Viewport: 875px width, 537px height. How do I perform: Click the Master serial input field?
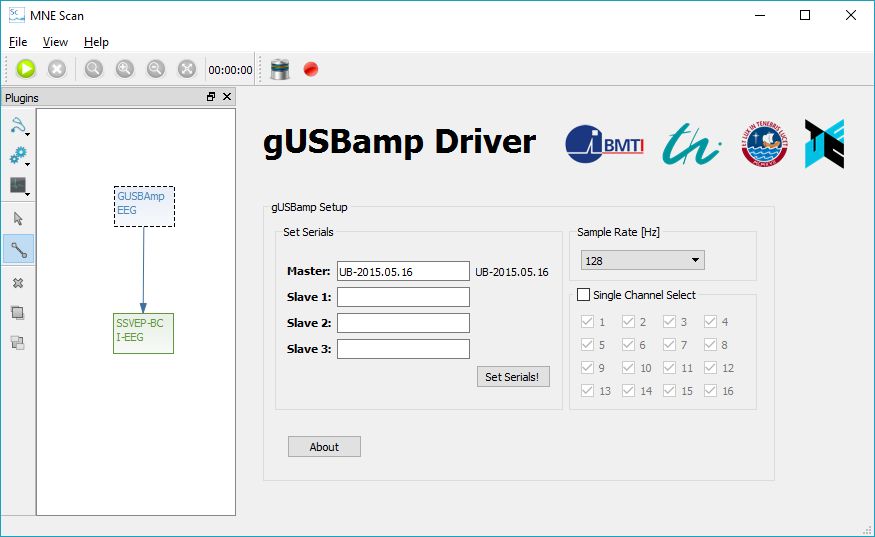pos(403,271)
